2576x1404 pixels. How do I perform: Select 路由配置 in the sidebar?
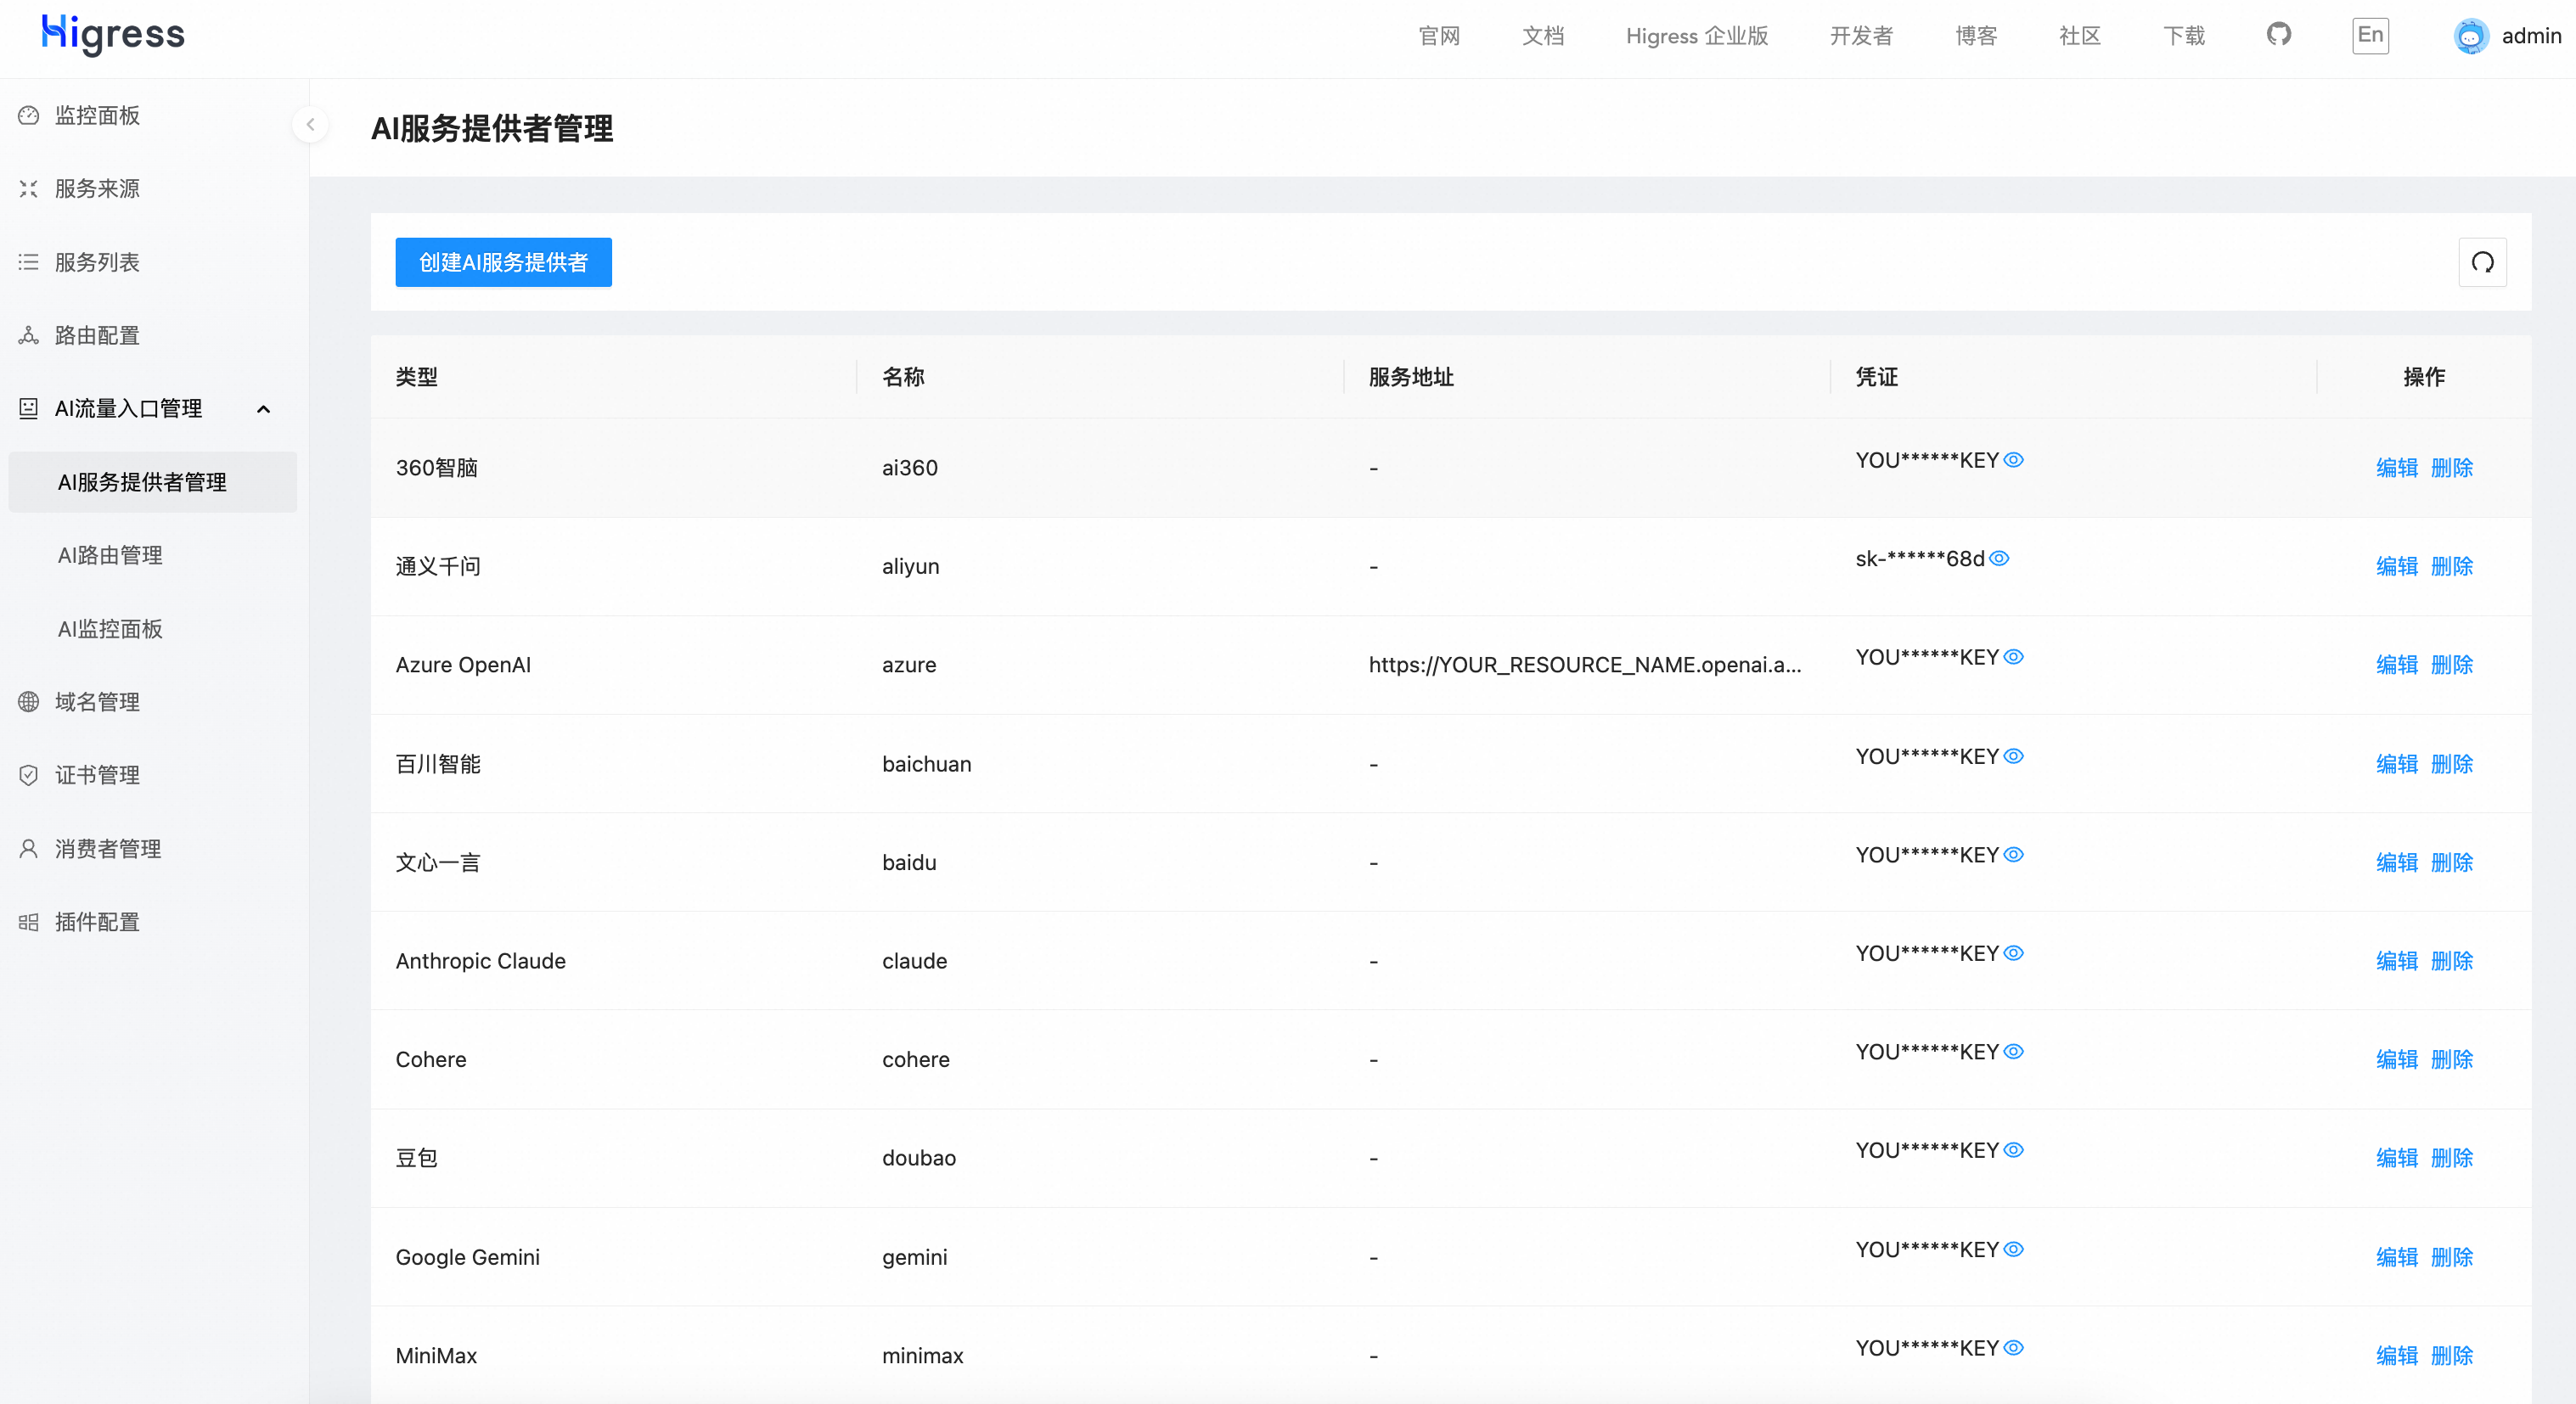pos(97,334)
